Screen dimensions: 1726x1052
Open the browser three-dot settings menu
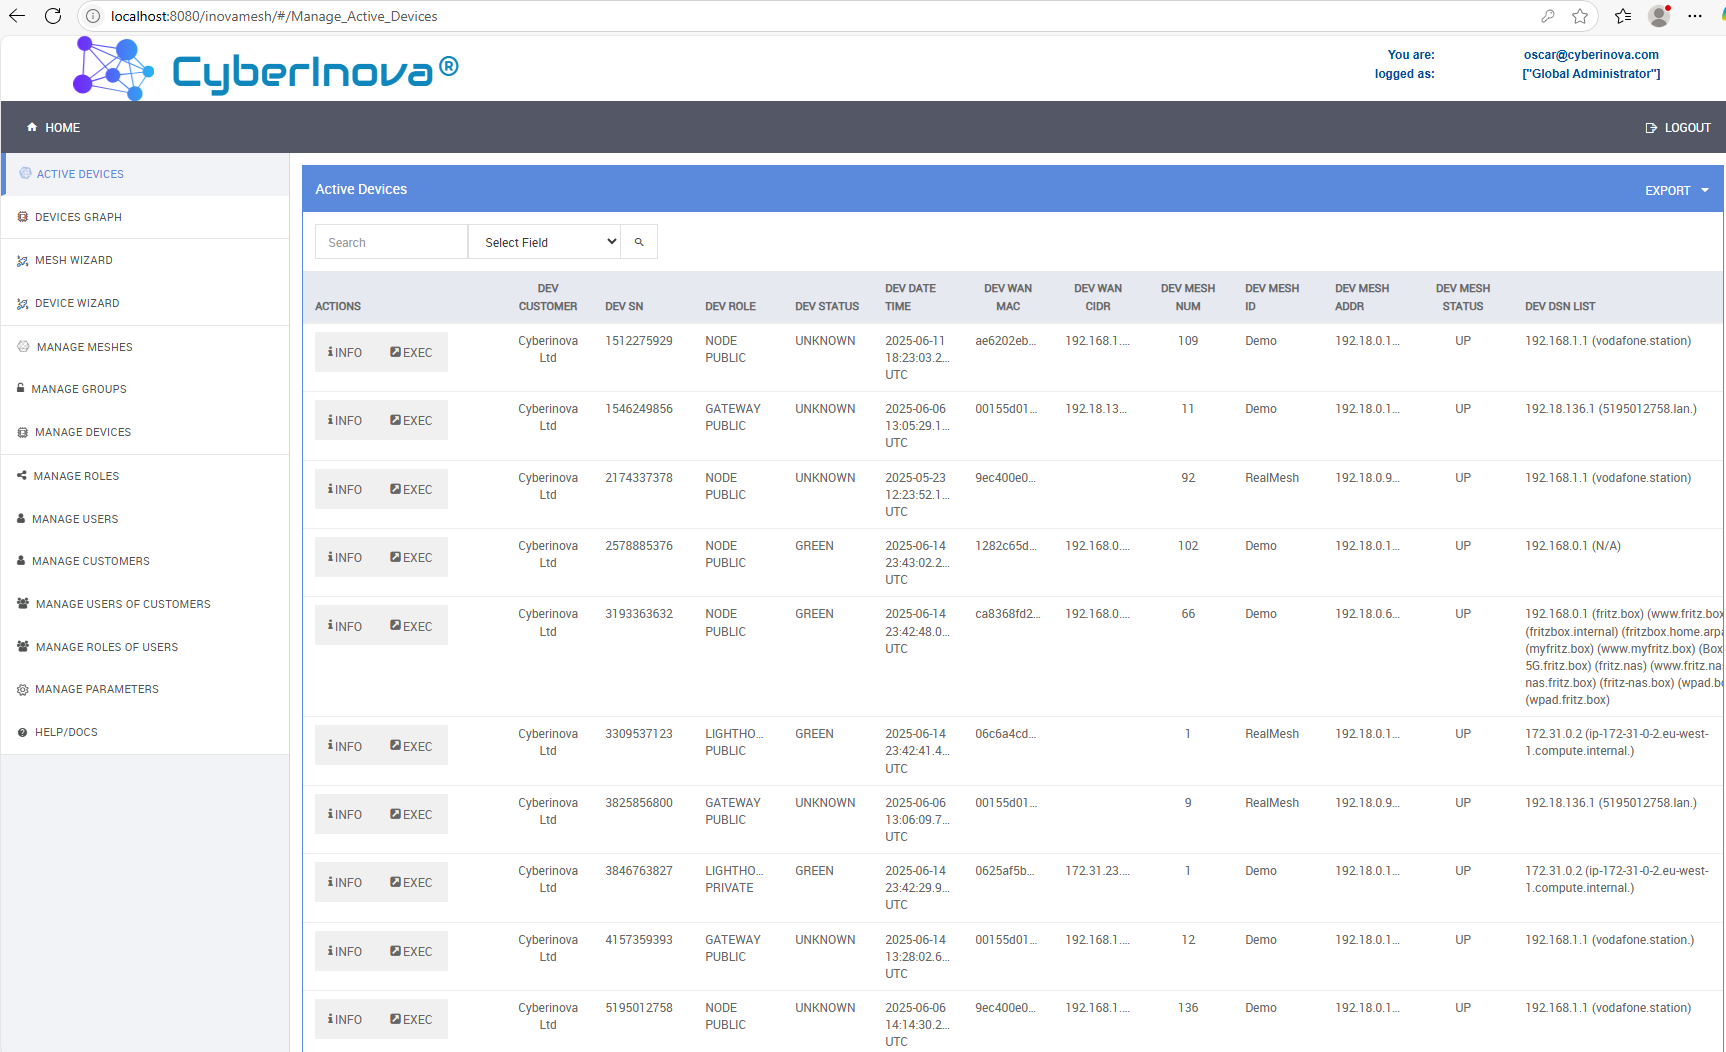[x=1695, y=16]
